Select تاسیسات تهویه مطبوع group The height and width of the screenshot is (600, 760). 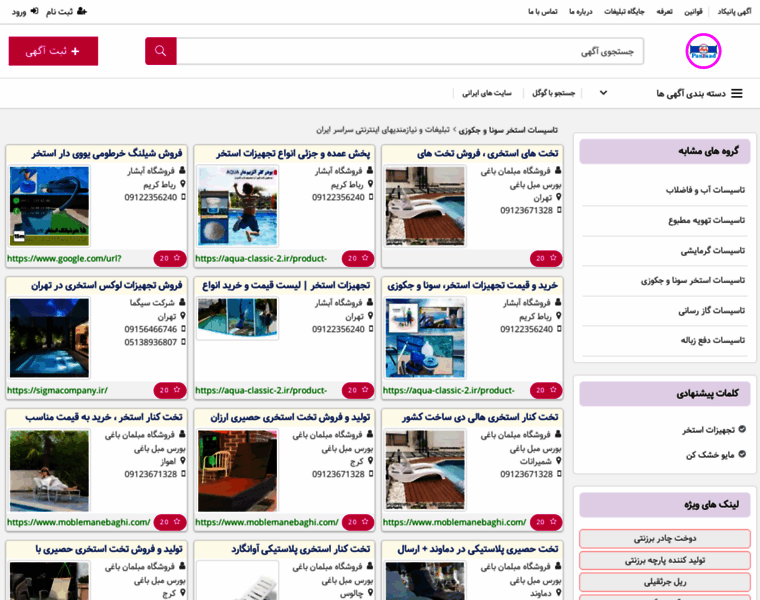pyautogui.click(x=707, y=221)
